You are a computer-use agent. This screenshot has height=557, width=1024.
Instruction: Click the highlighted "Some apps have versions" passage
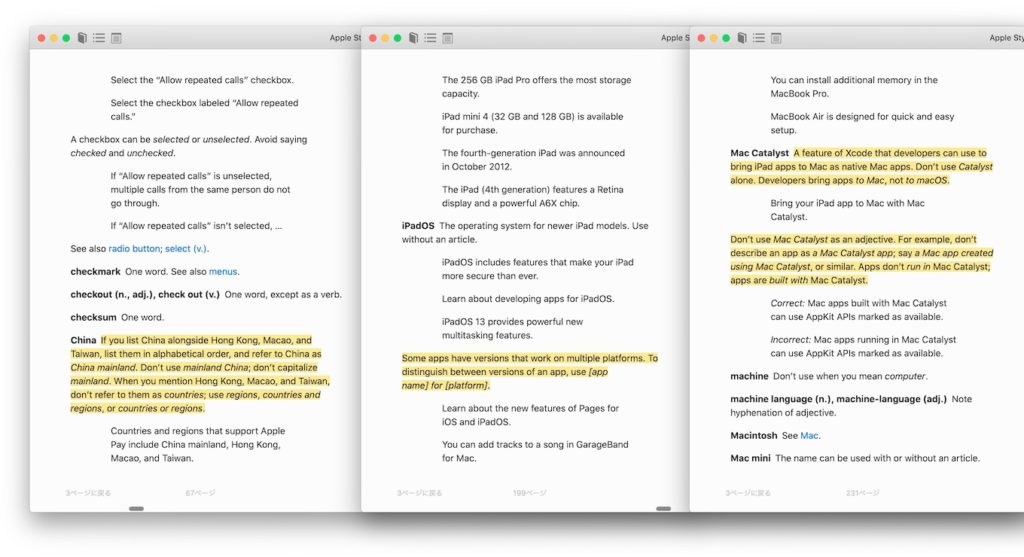tap(530, 372)
